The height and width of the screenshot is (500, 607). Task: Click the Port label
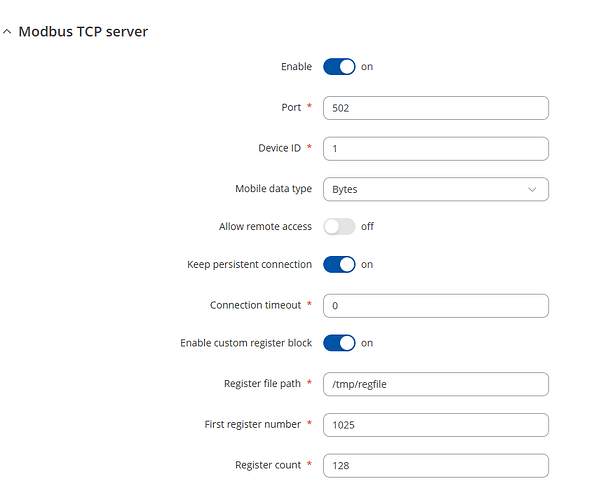(292, 108)
